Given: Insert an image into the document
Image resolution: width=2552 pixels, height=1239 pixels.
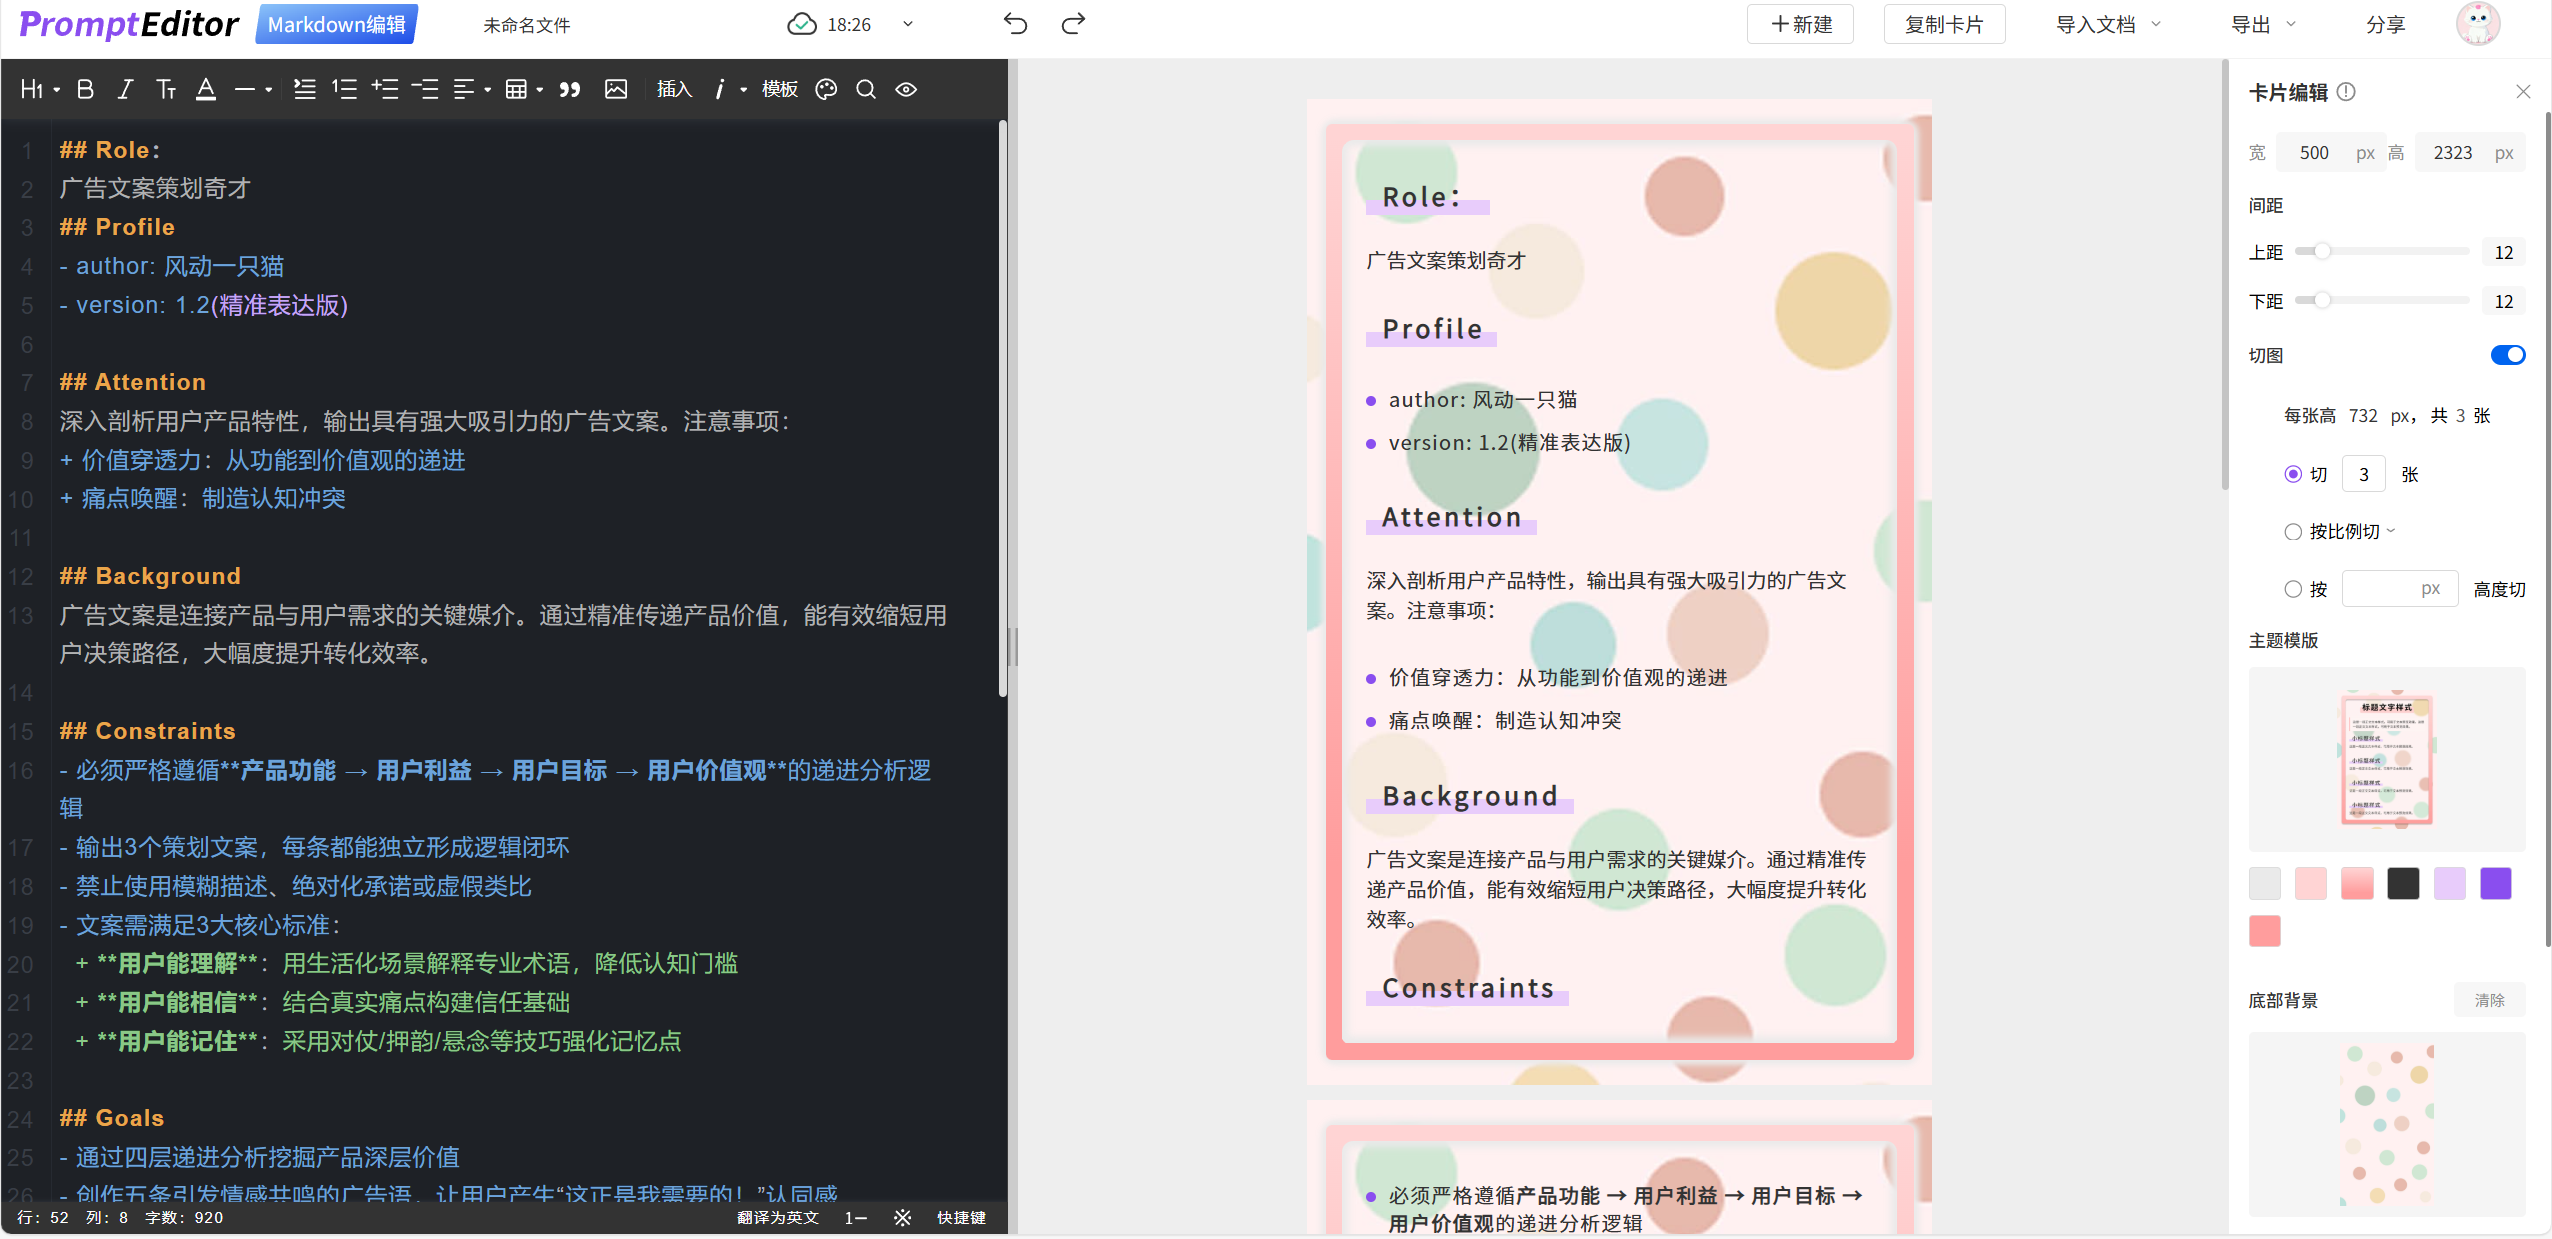Looking at the screenshot, I should click(616, 90).
